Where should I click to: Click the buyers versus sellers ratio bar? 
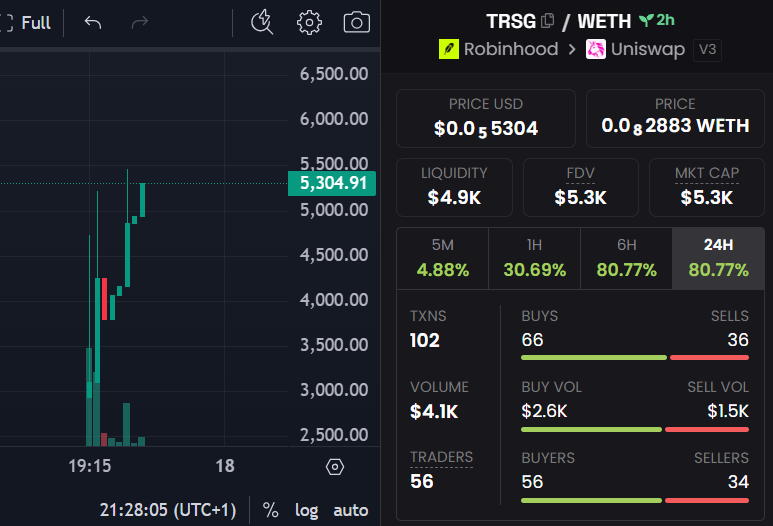pos(635,500)
